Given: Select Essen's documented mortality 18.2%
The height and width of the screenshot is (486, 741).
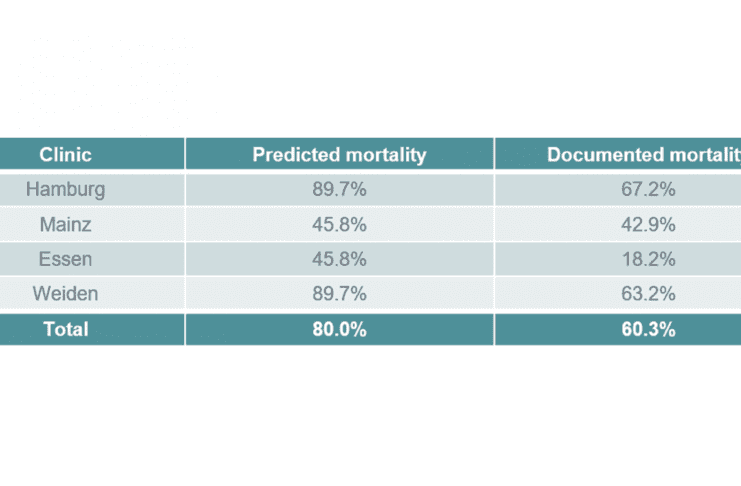Looking at the screenshot, I should click(x=647, y=259).
